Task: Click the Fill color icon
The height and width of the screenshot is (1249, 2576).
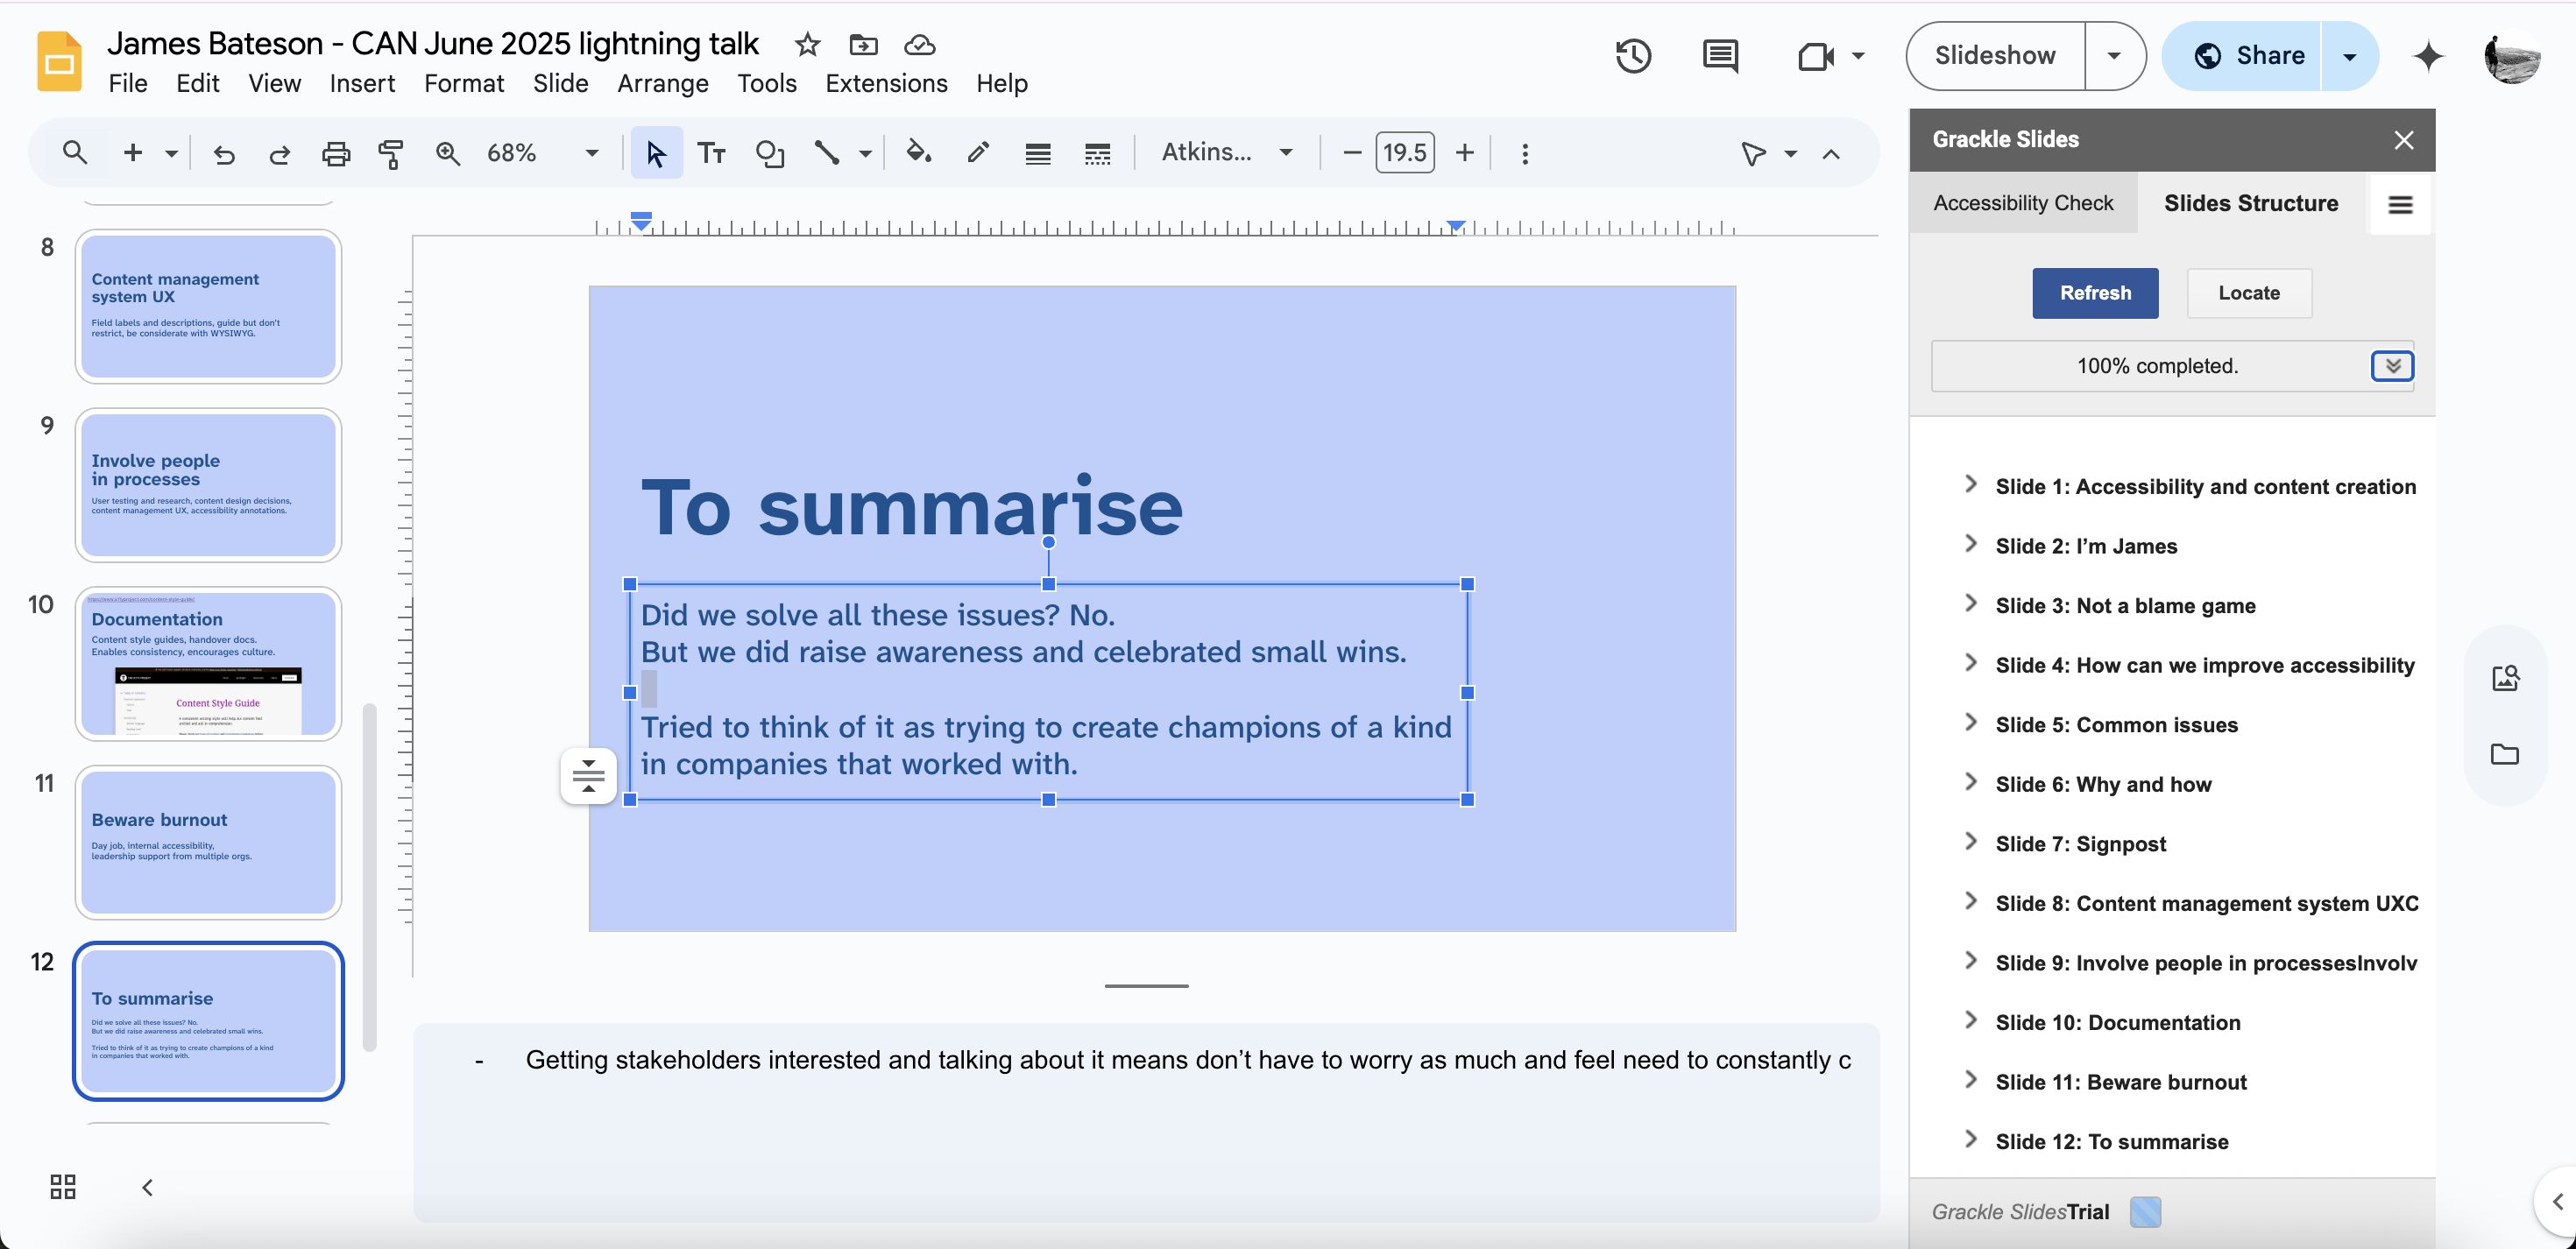Action: click(x=918, y=153)
